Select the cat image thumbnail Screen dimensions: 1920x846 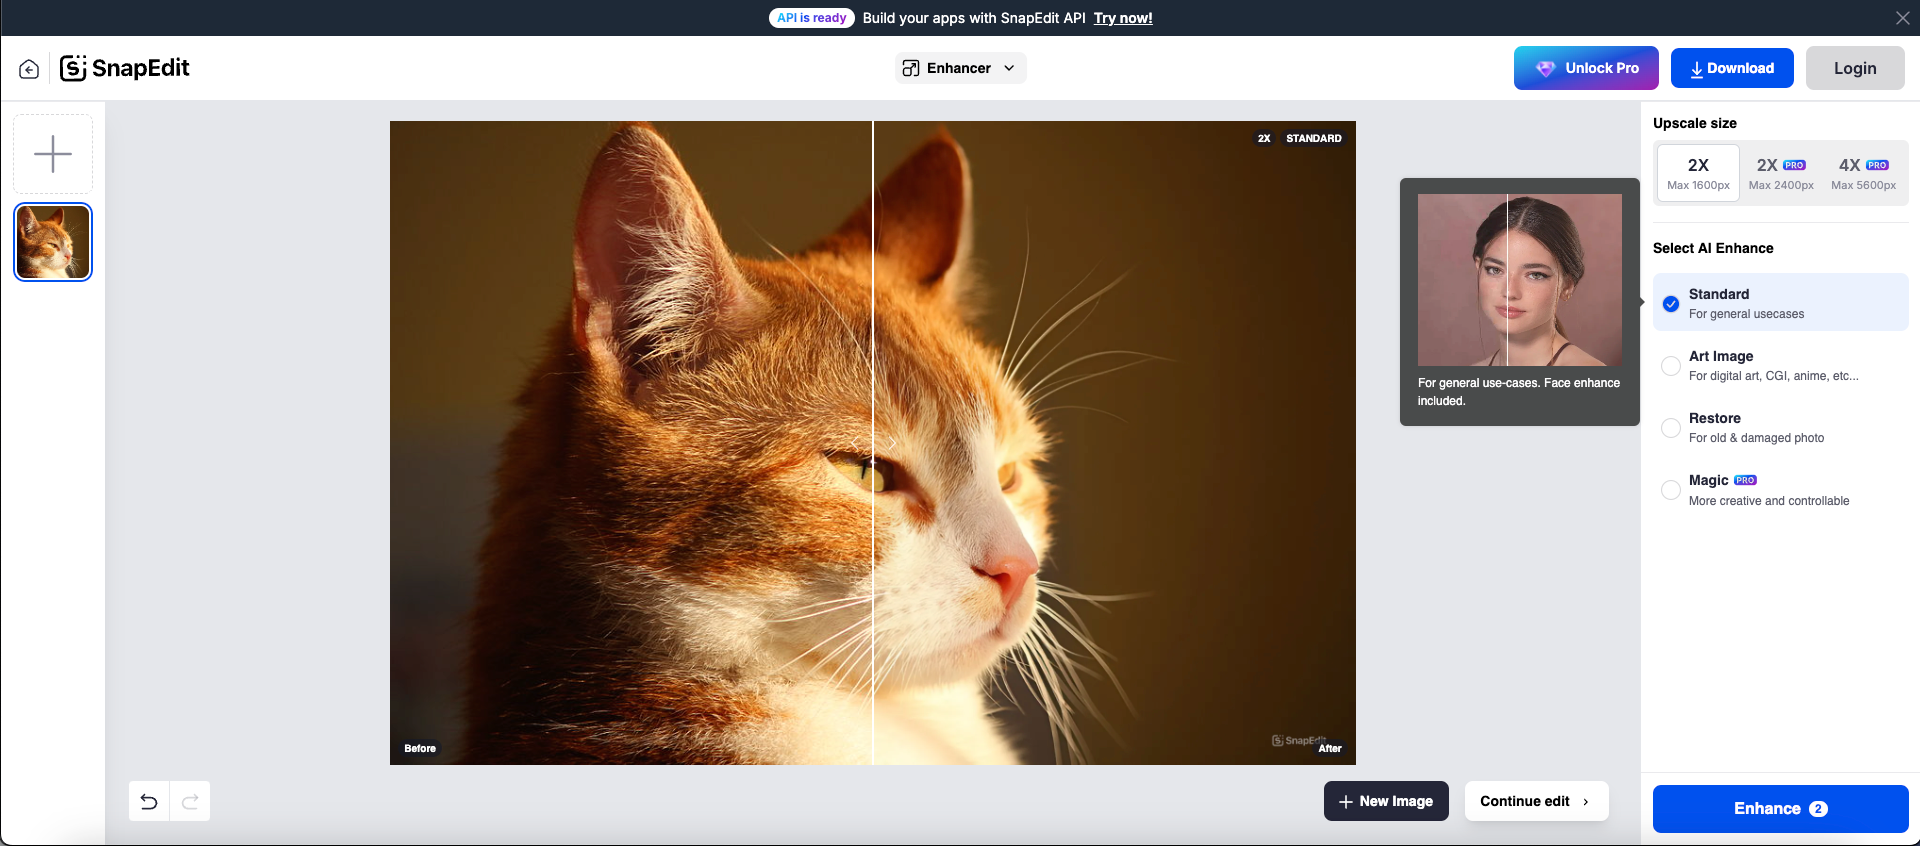coord(53,242)
